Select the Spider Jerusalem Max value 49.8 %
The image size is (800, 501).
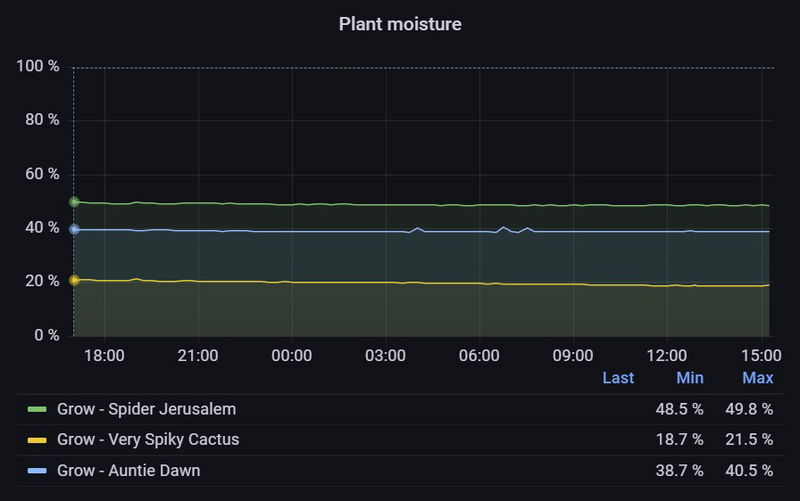pyautogui.click(x=749, y=410)
